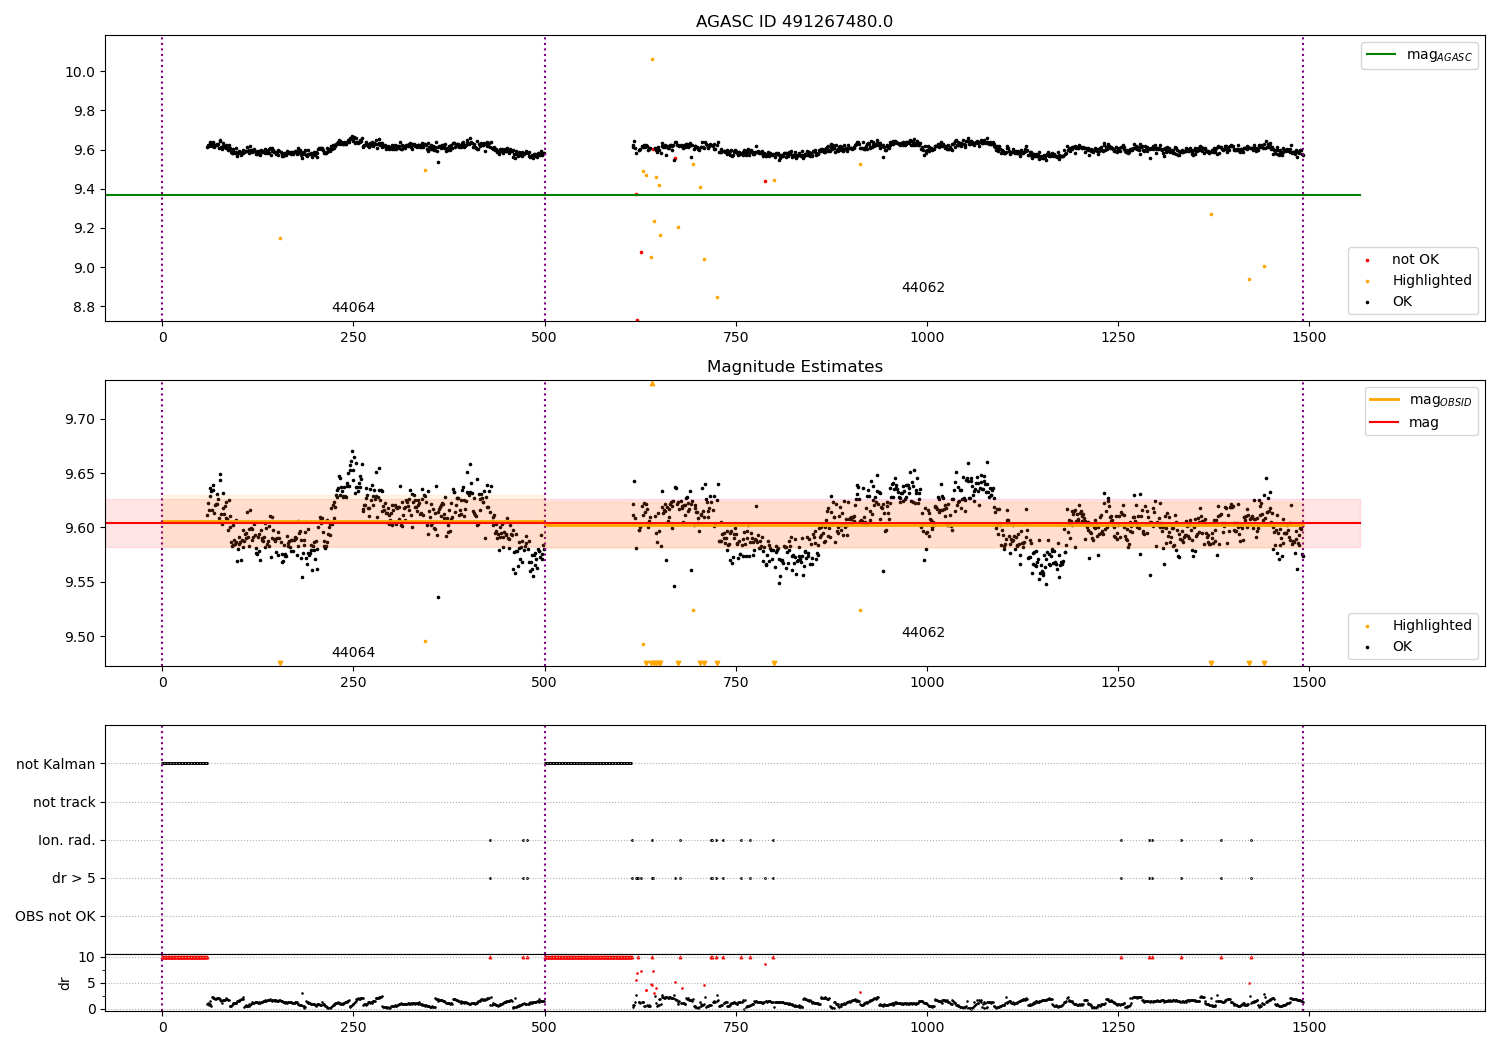Click obsid label 44062 in top plot
This screenshot has height=1050, width=1500.
click(x=923, y=288)
